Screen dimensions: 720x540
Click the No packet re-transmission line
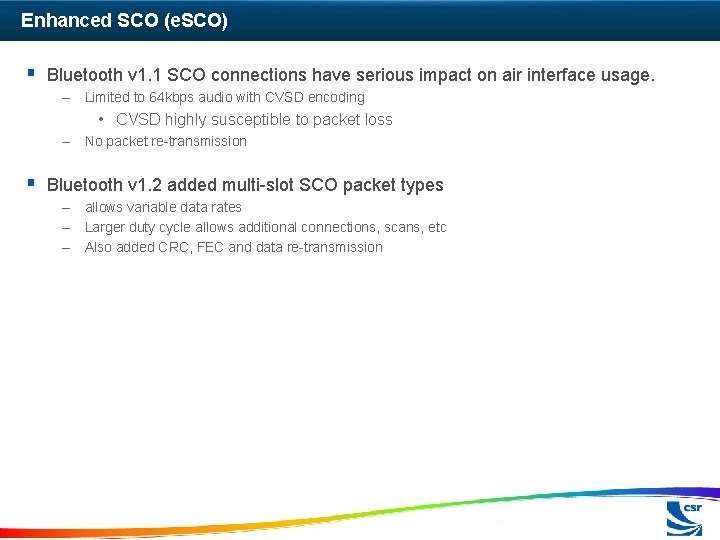(166, 141)
